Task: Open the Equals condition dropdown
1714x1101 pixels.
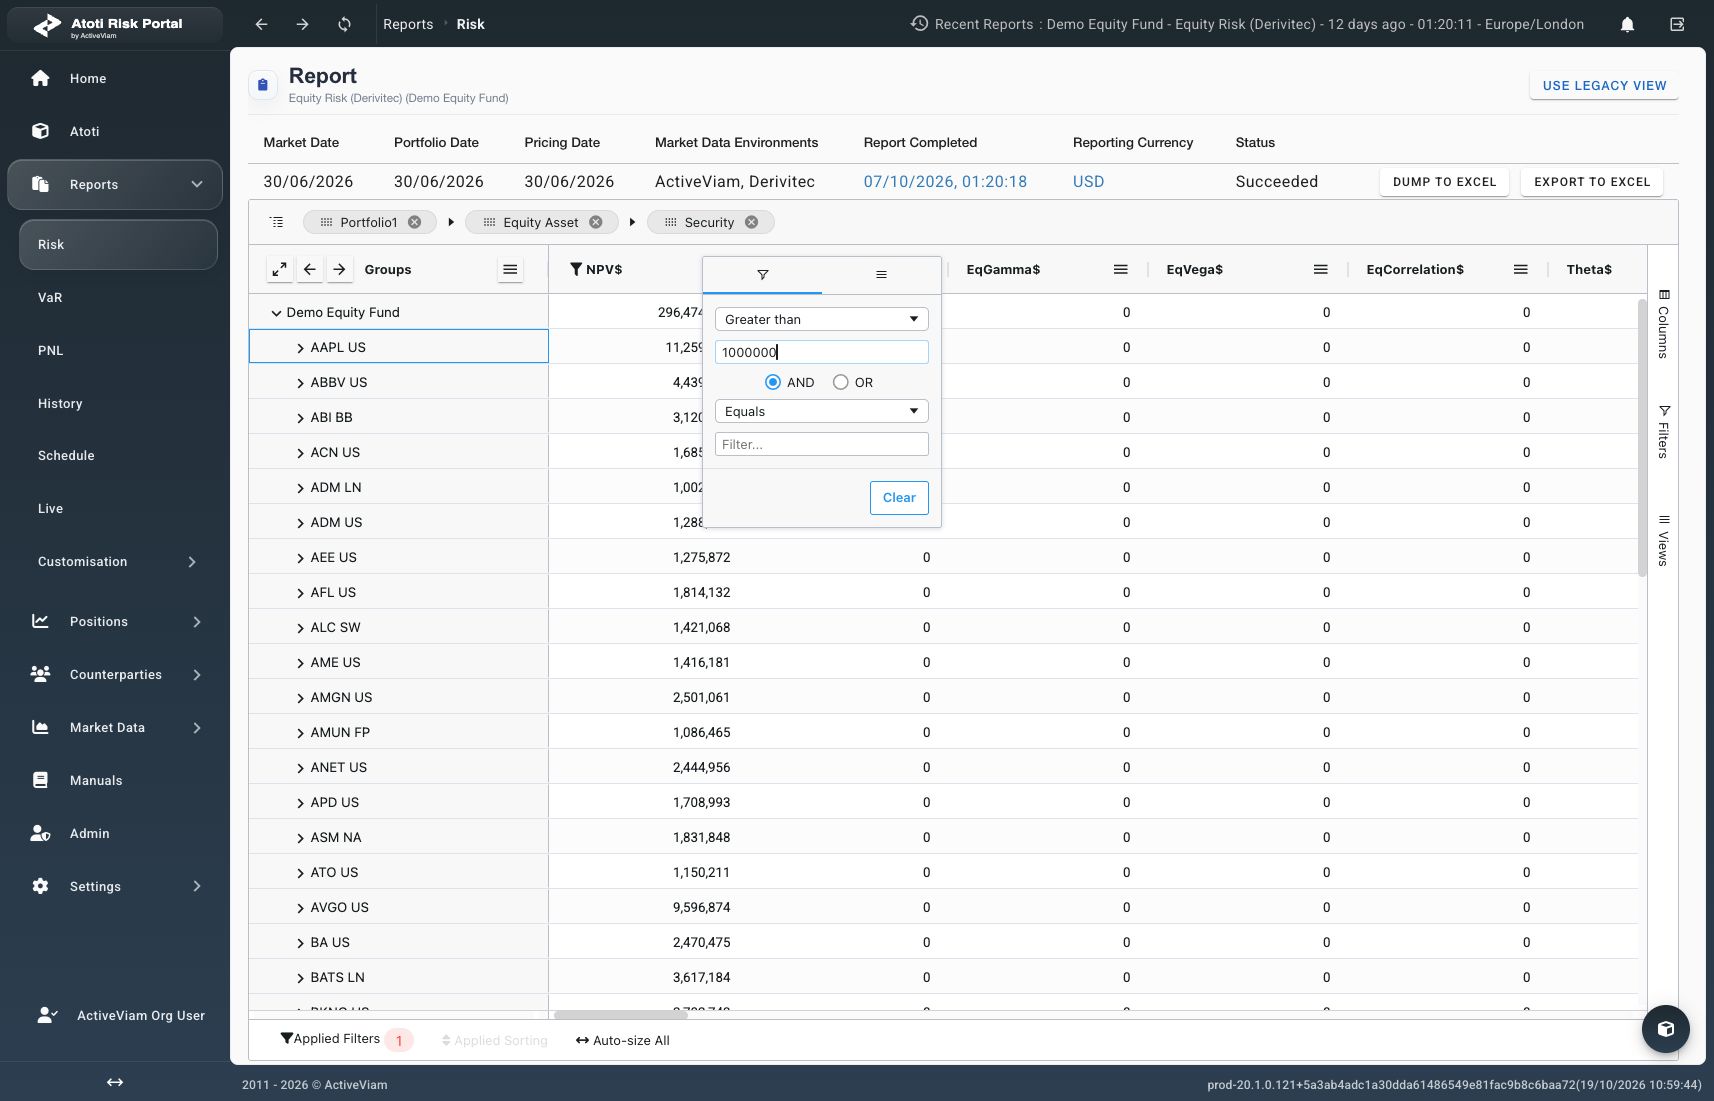Action: coord(822,411)
